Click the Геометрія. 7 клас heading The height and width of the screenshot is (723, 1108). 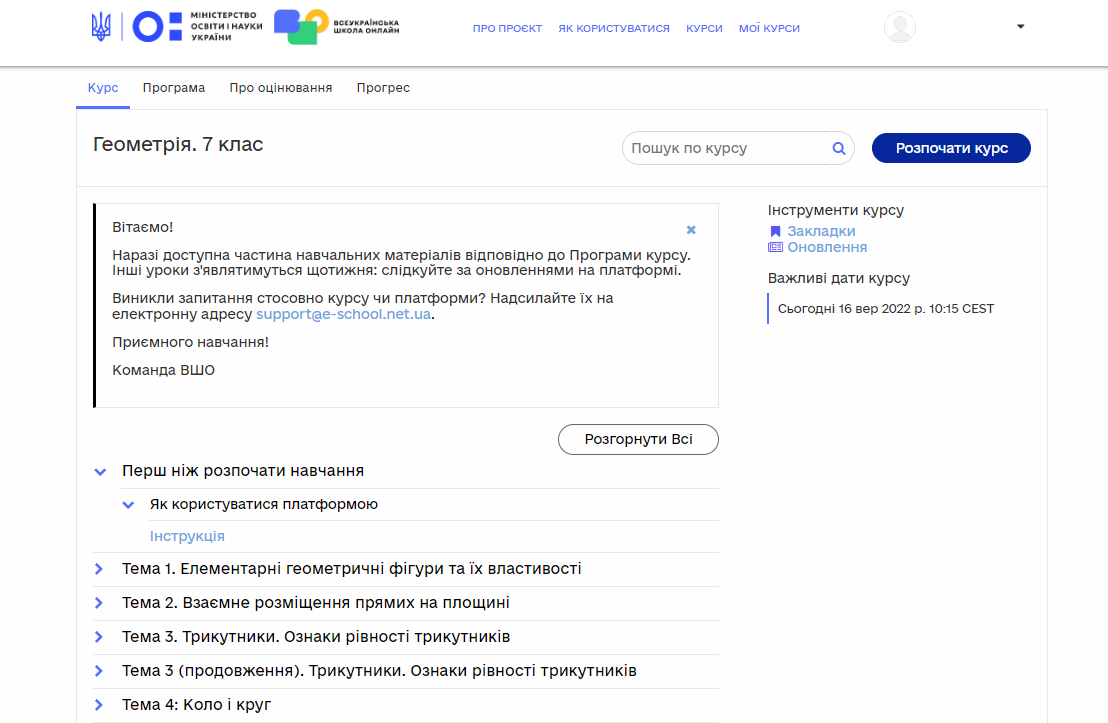point(178,144)
